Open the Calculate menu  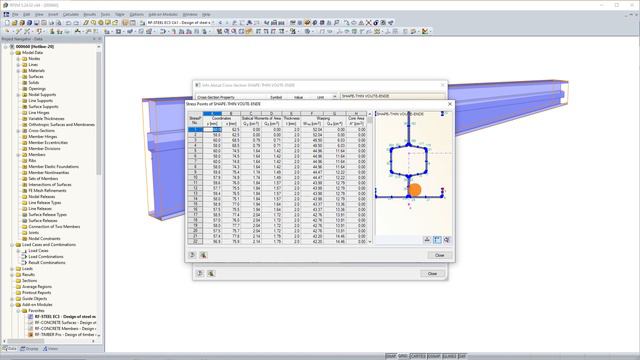[71, 14]
